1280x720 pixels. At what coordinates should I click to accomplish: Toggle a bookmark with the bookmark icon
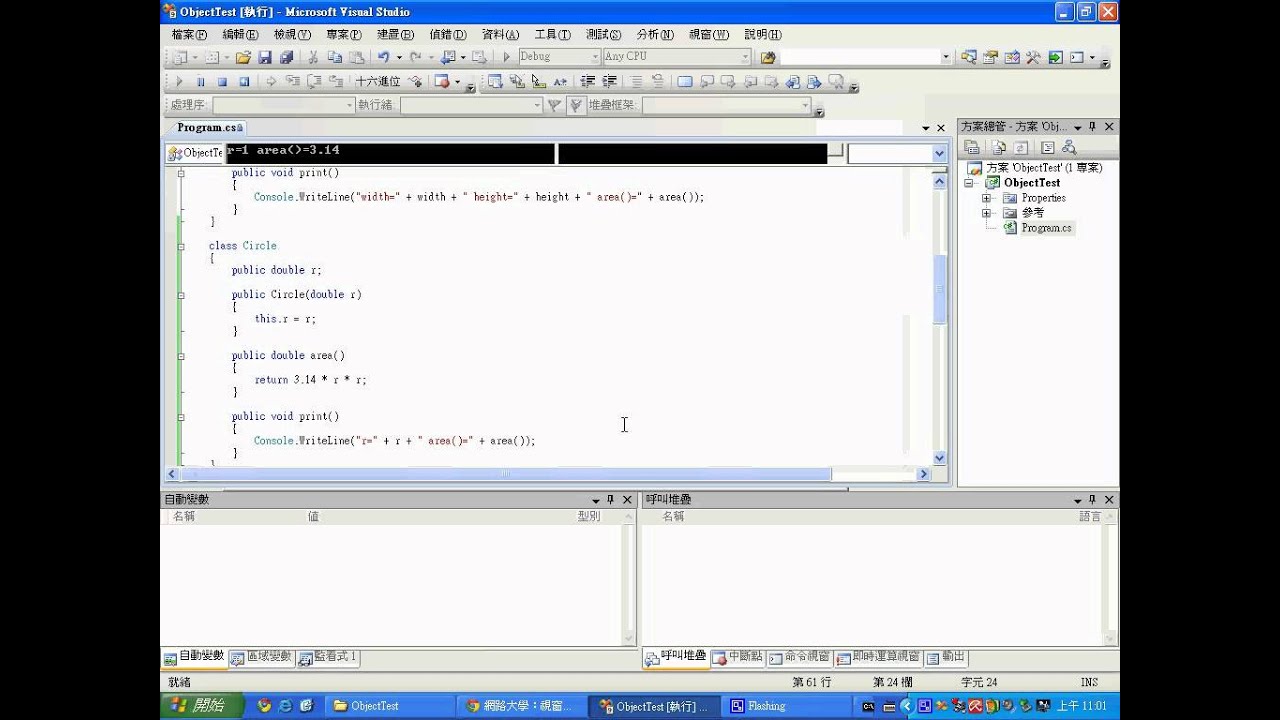(685, 82)
